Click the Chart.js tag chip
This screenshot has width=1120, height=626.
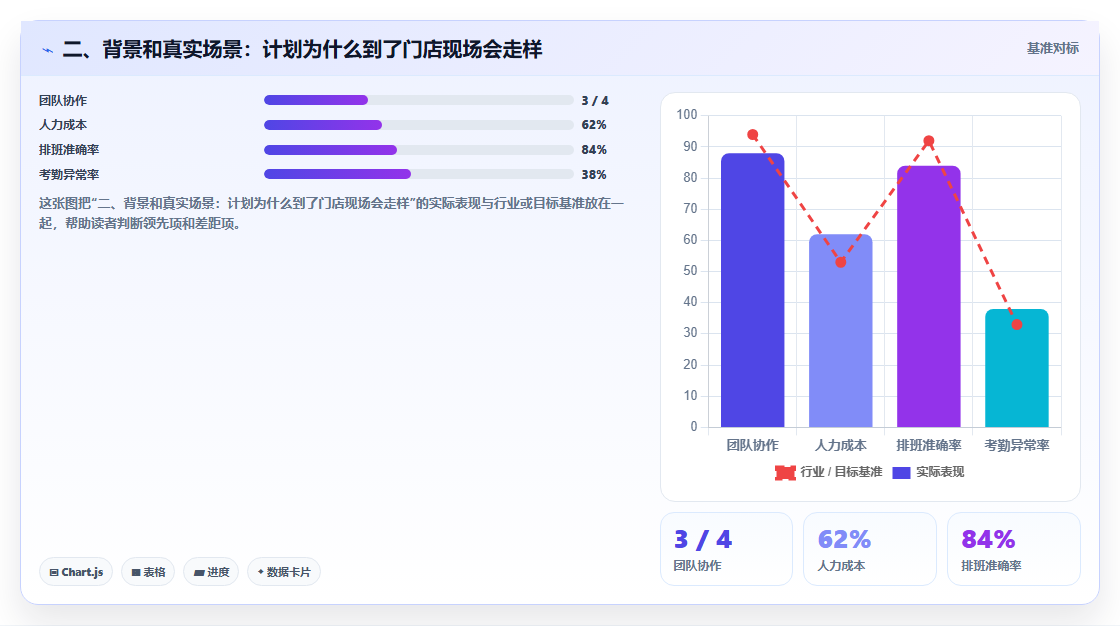click(x=76, y=572)
